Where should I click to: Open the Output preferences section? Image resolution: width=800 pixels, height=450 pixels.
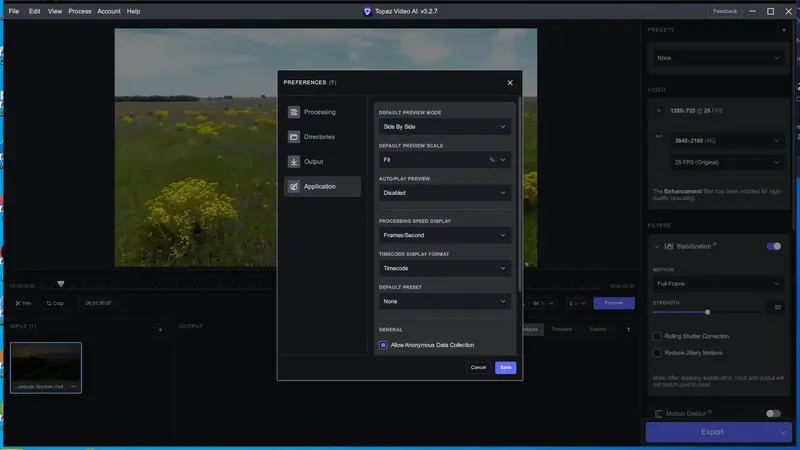click(322, 161)
